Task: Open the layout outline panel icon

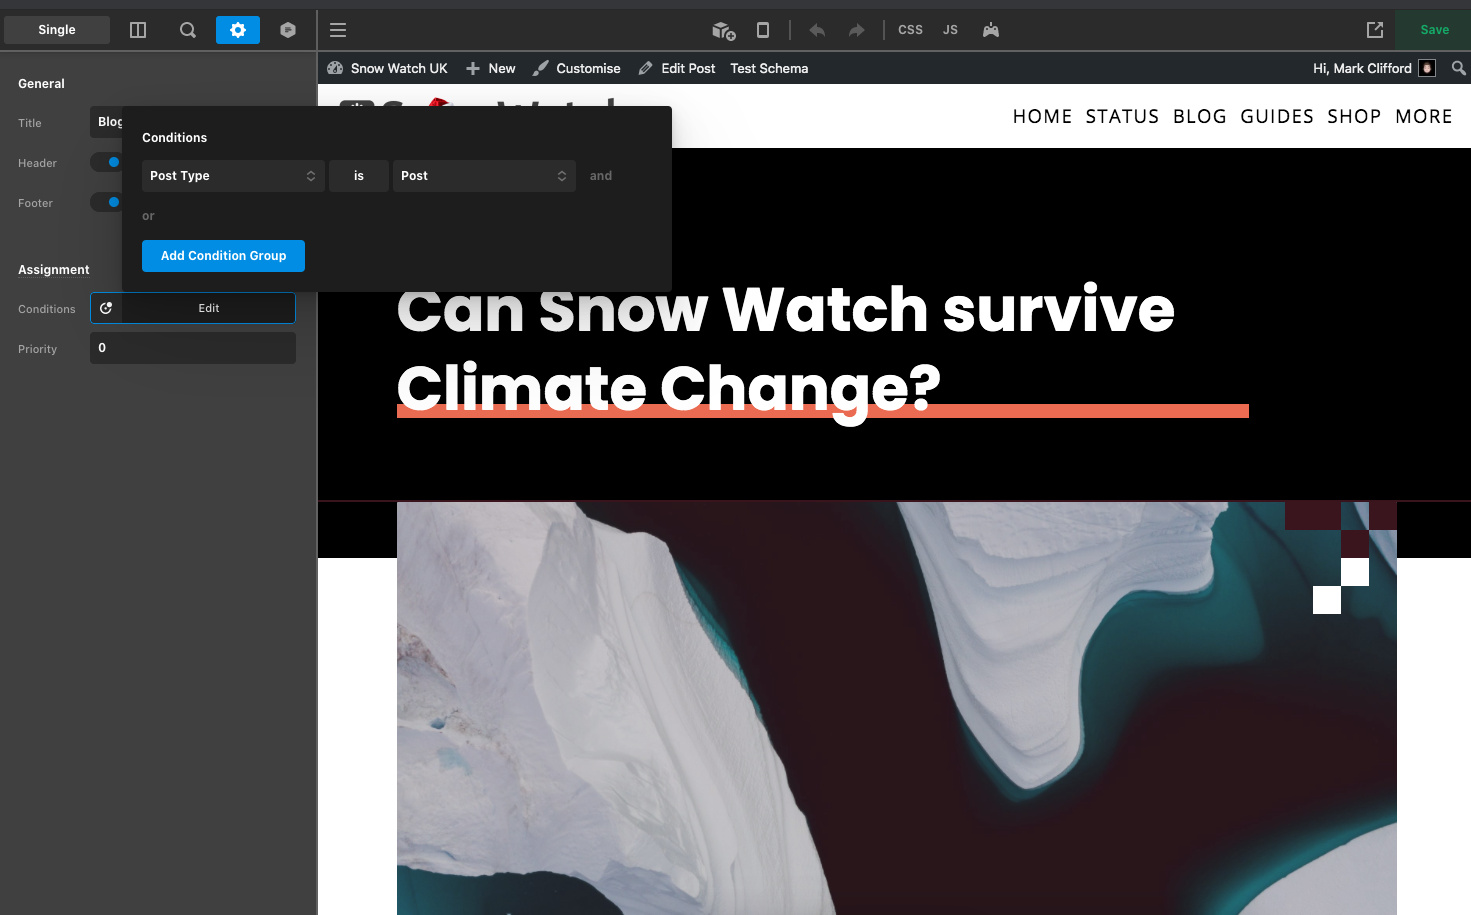Action: tap(138, 30)
